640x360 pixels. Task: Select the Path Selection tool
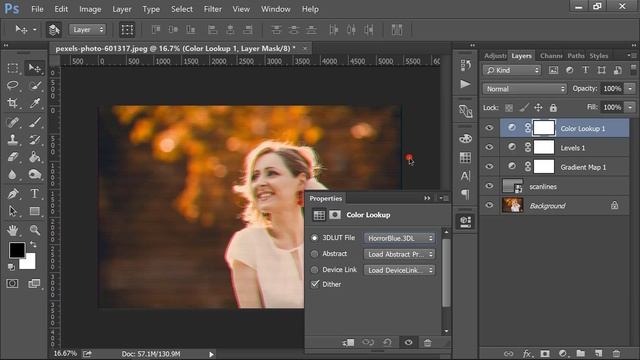(x=13, y=211)
